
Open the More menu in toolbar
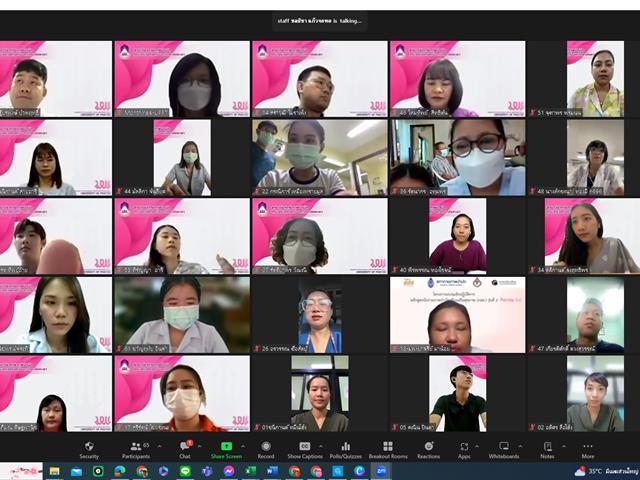pos(588,449)
